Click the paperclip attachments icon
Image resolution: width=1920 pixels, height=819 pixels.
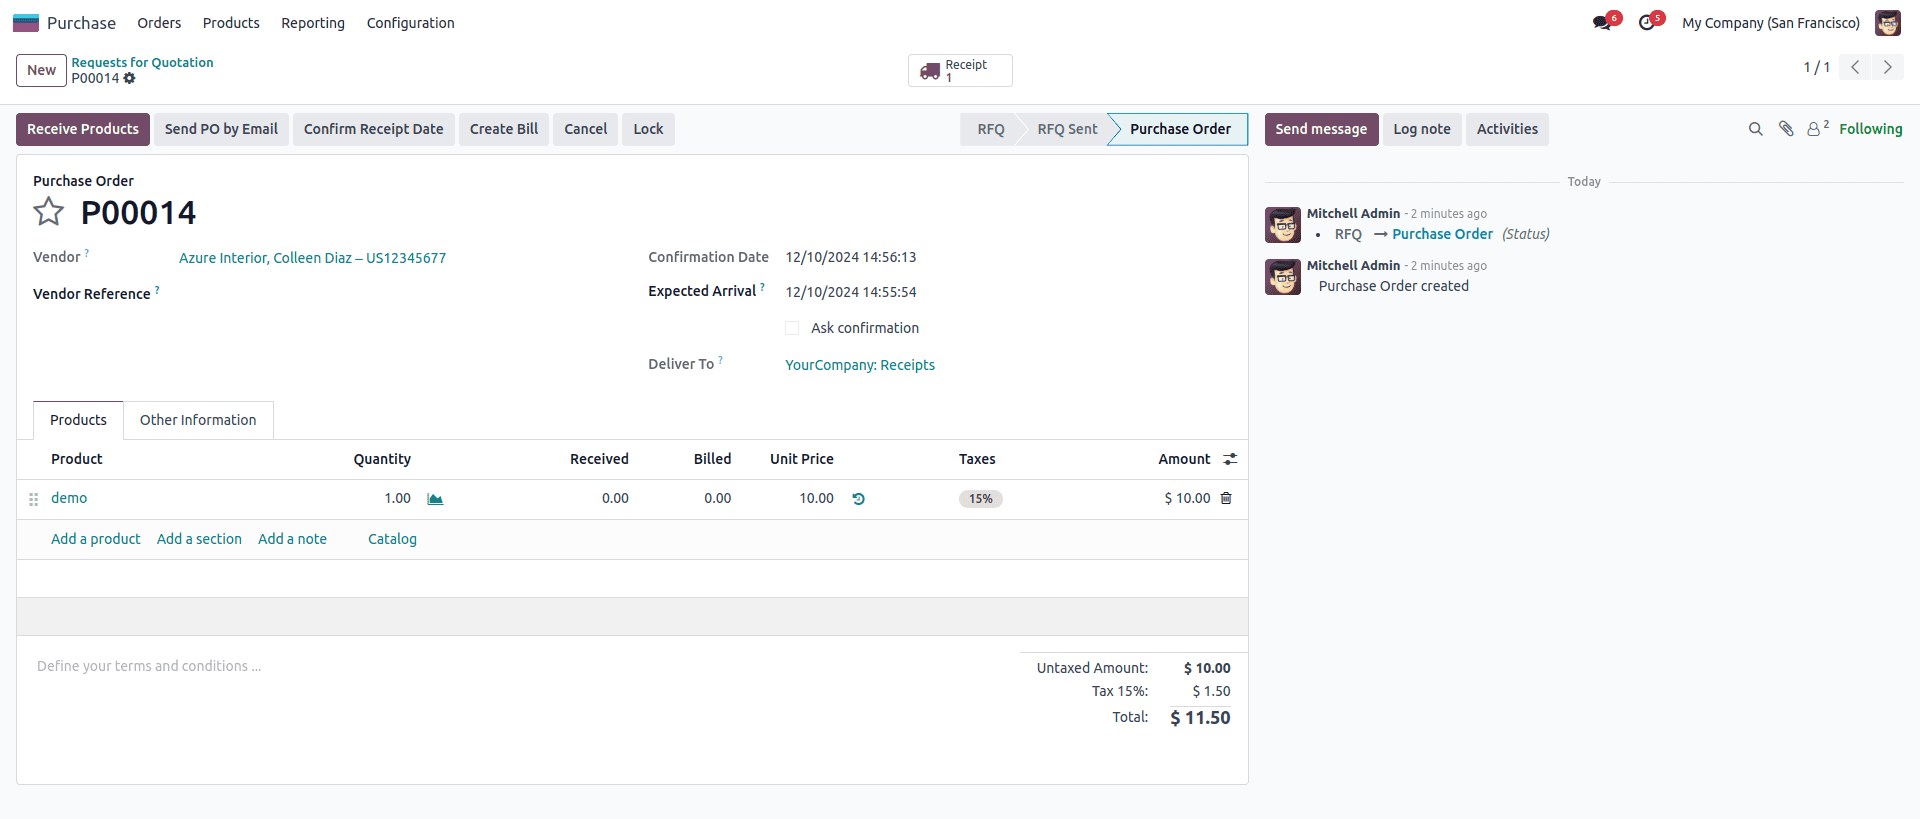(1786, 129)
